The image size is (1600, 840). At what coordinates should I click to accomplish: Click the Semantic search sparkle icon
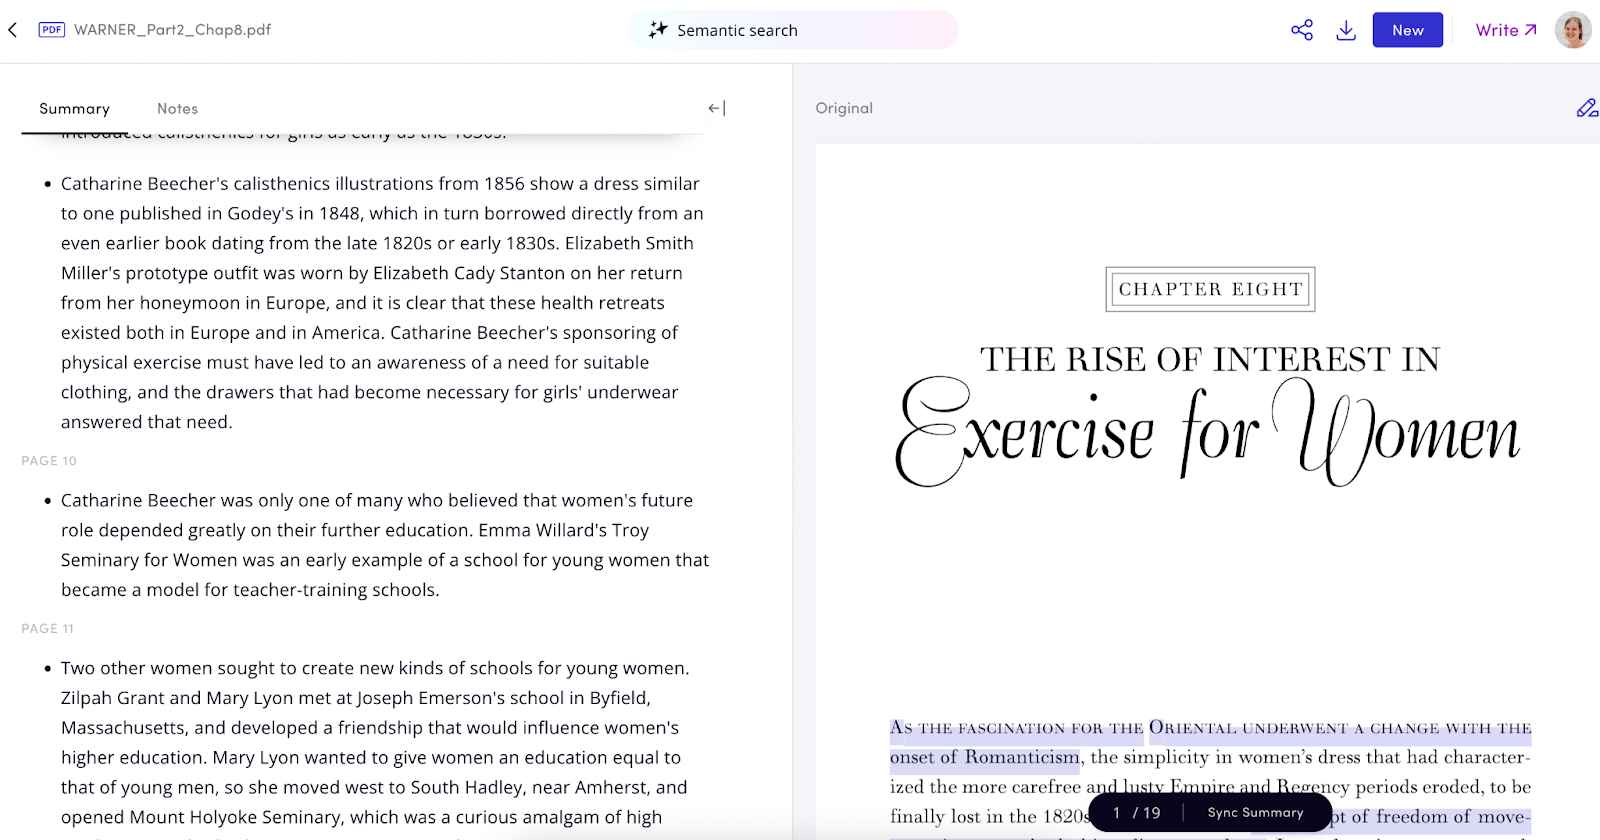[658, 30]
